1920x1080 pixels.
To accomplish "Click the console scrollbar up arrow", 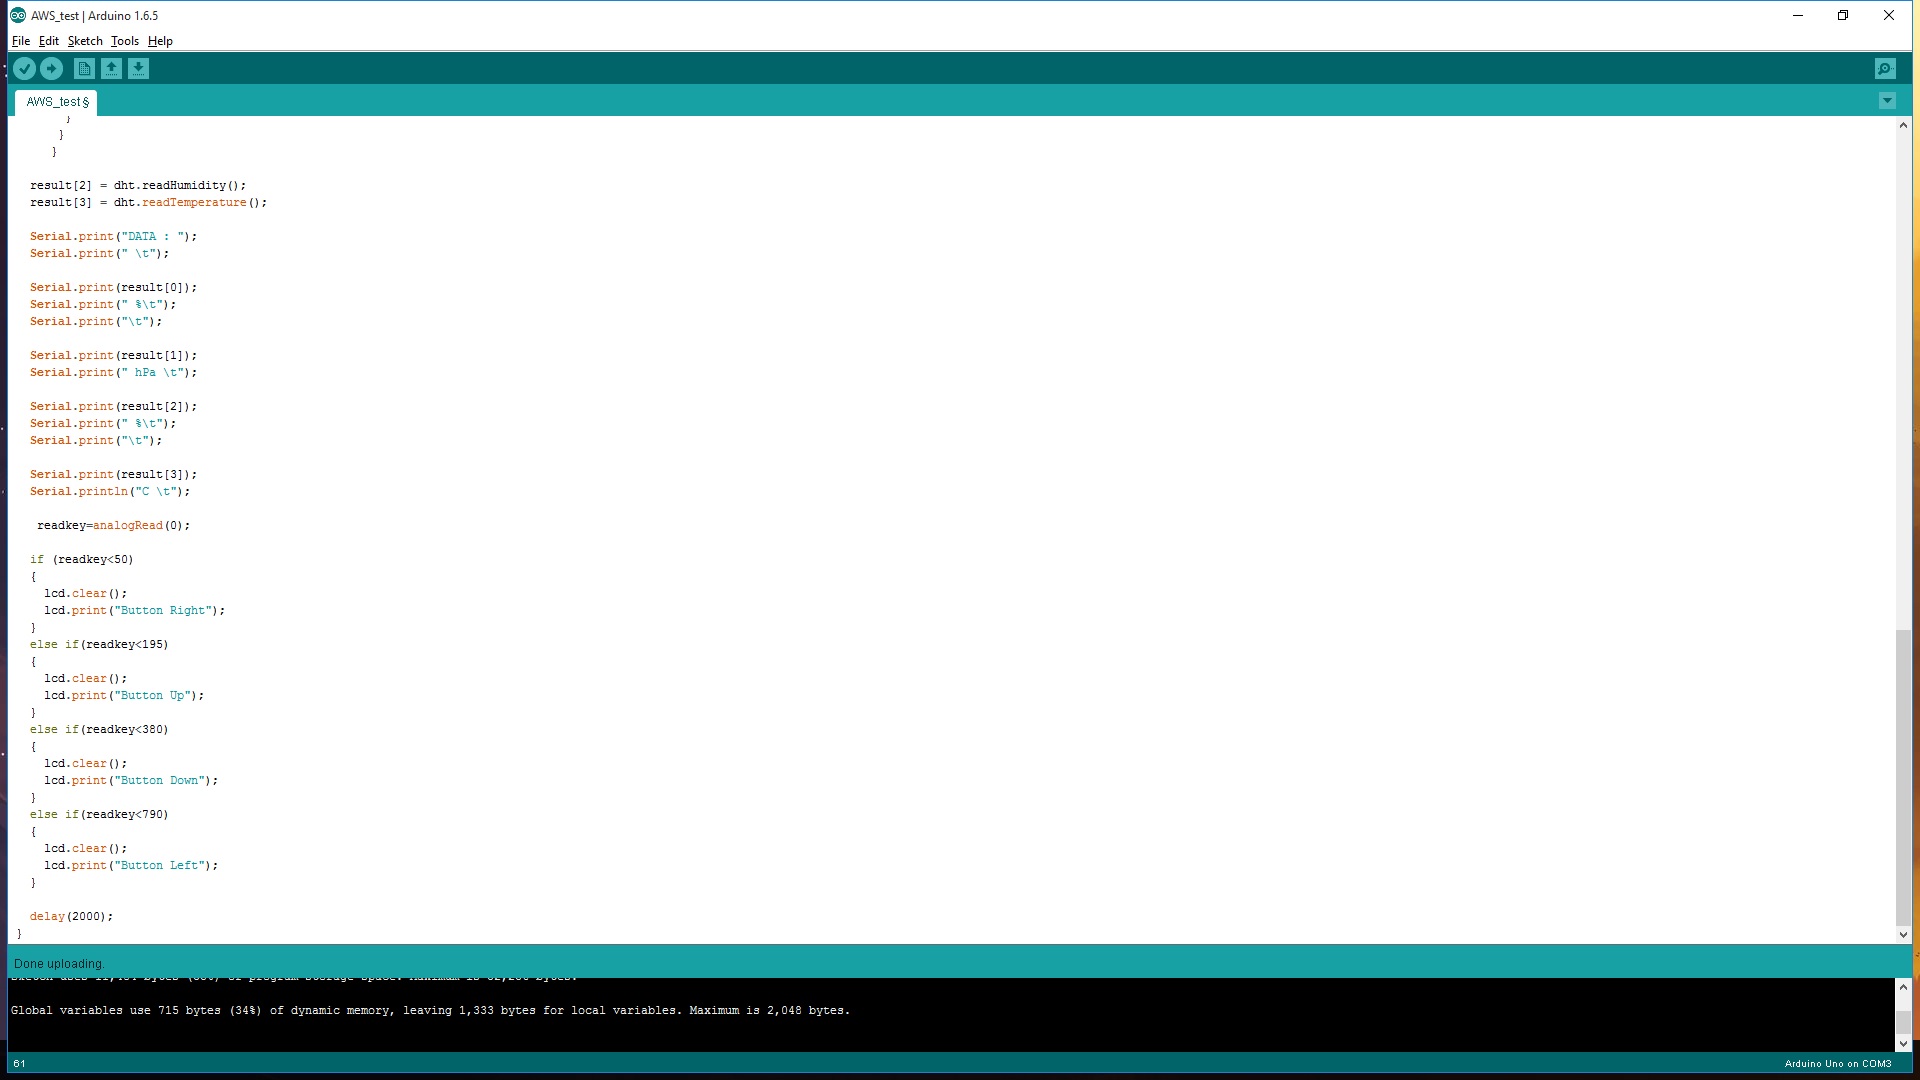I will click(1903, 987).
